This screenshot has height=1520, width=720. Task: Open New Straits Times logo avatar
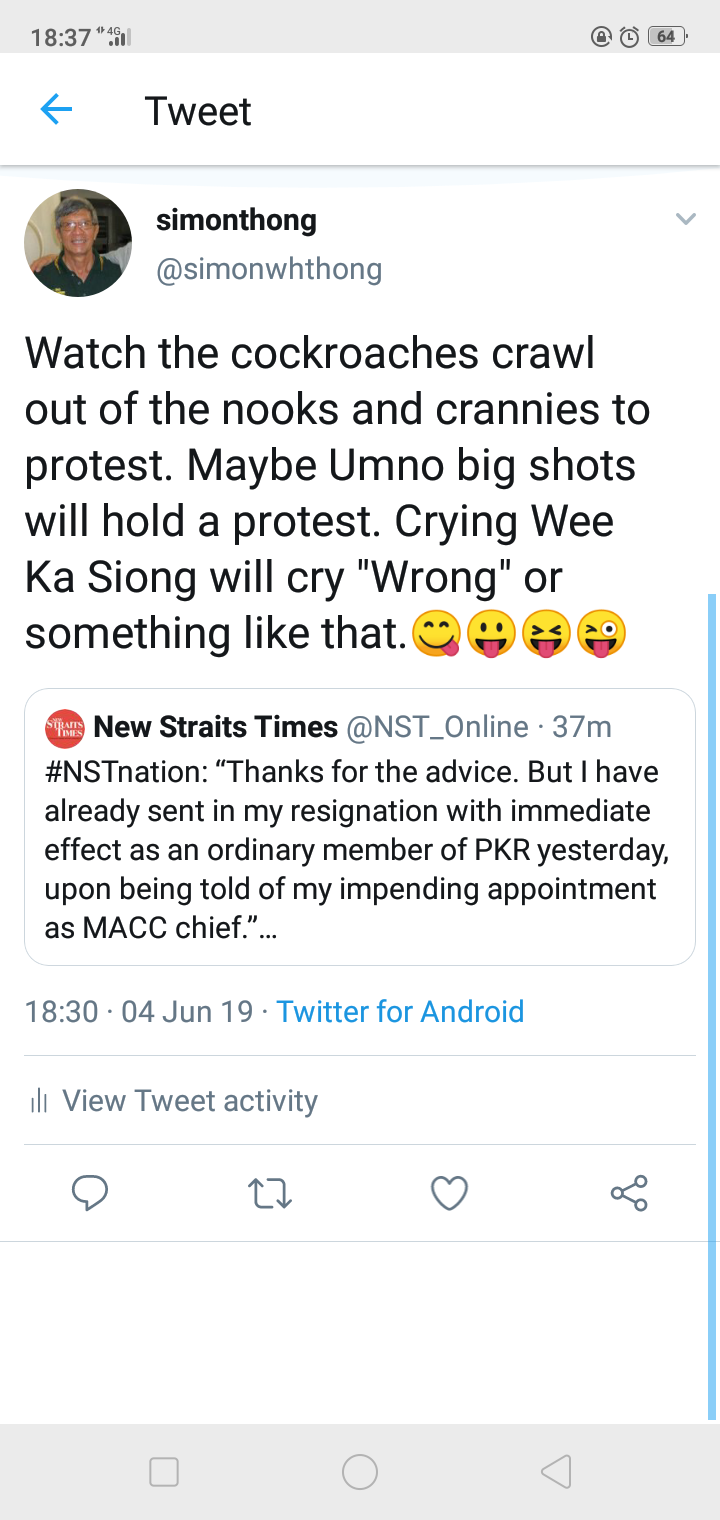tap(65, 728)
